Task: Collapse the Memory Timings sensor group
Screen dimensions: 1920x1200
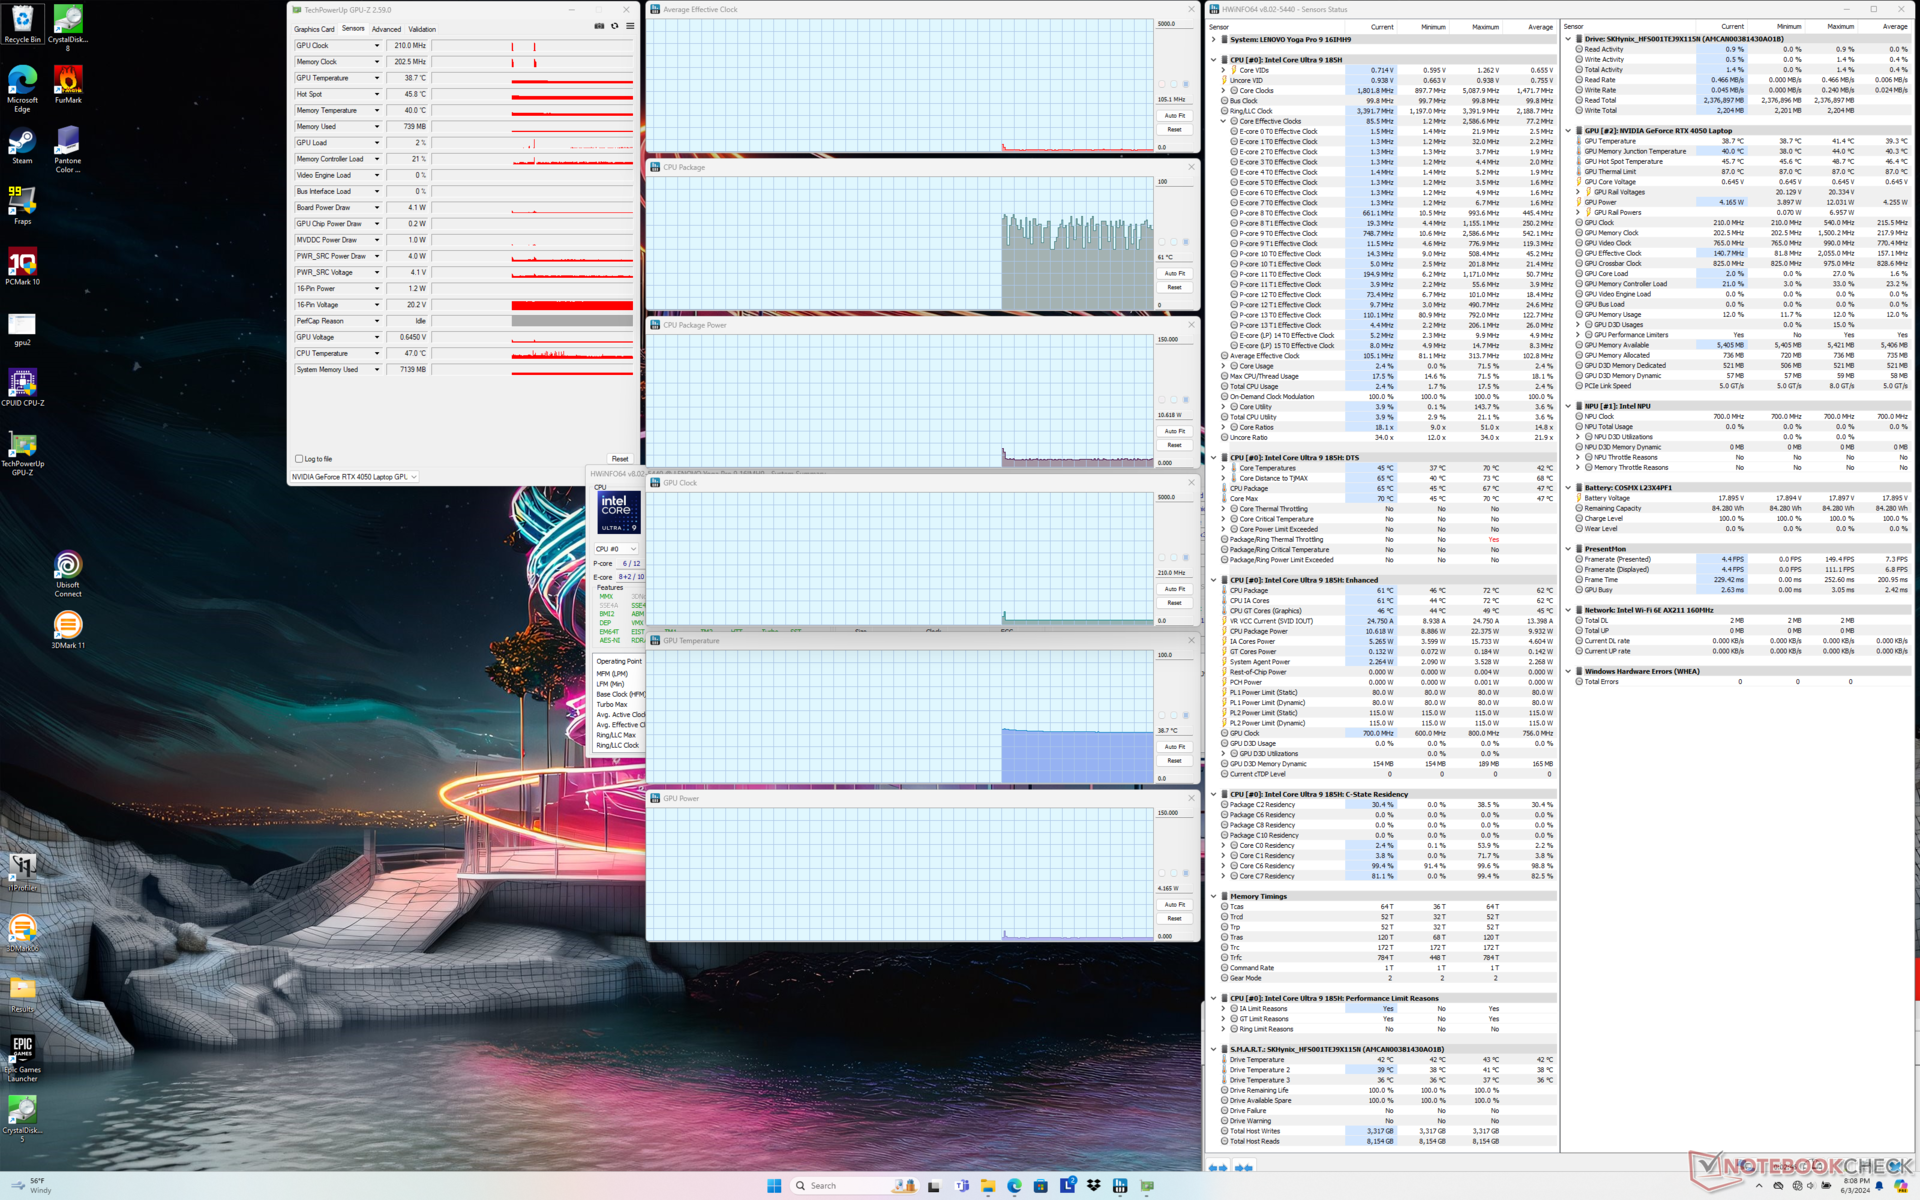Action: click(1214, 896)
